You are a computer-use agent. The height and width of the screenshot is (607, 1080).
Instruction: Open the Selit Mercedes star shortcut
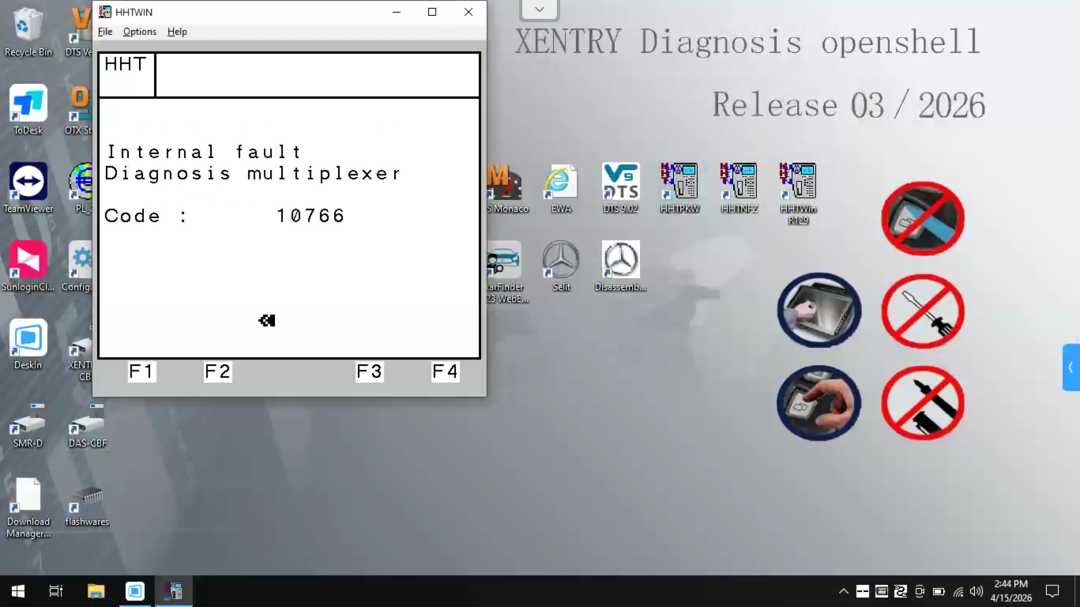(561, 266)
